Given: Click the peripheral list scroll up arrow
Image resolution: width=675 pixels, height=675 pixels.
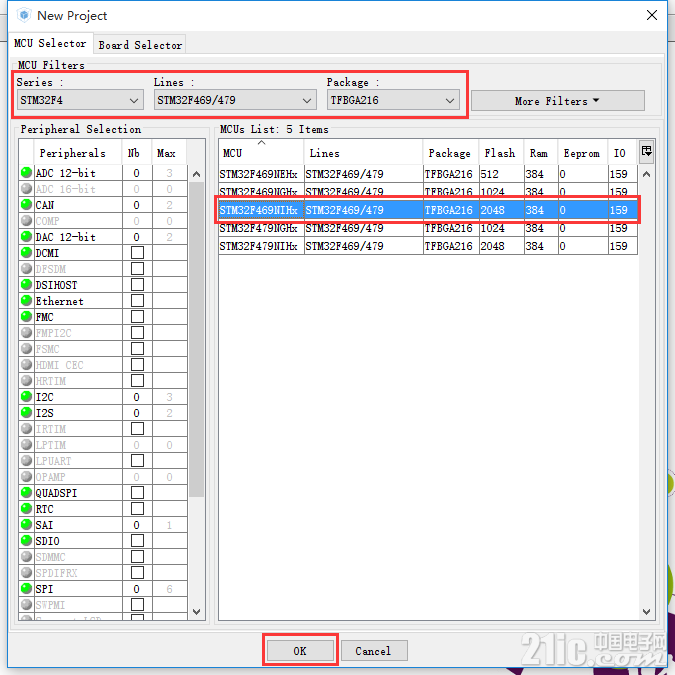Looking at the screenshot, I should point(196,174).
